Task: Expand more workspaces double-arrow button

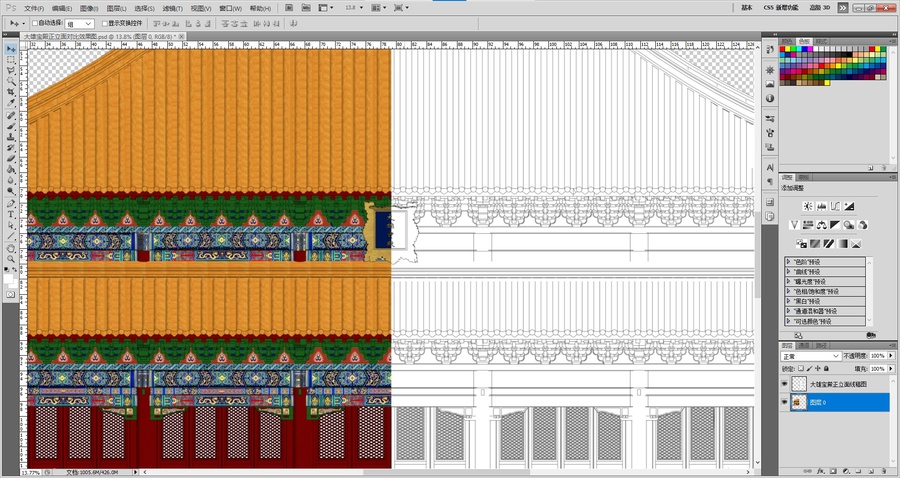Action: pyautogui.click(x=843, y=8)
